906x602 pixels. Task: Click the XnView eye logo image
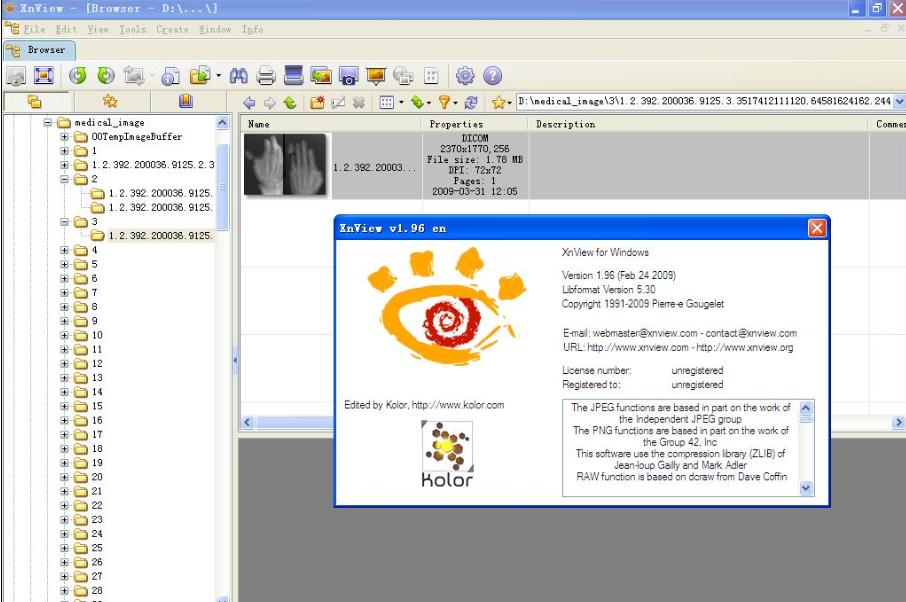(x=447, y=306)
